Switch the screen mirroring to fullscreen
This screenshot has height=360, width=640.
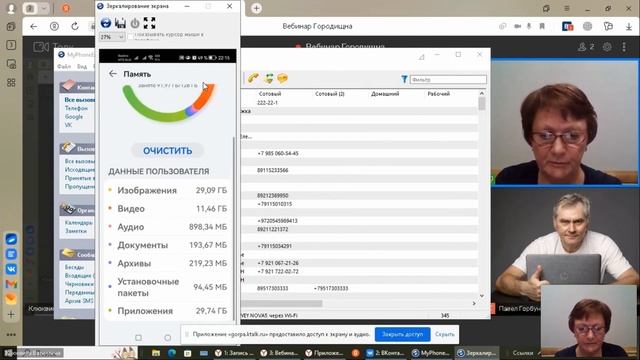(149, 23)
